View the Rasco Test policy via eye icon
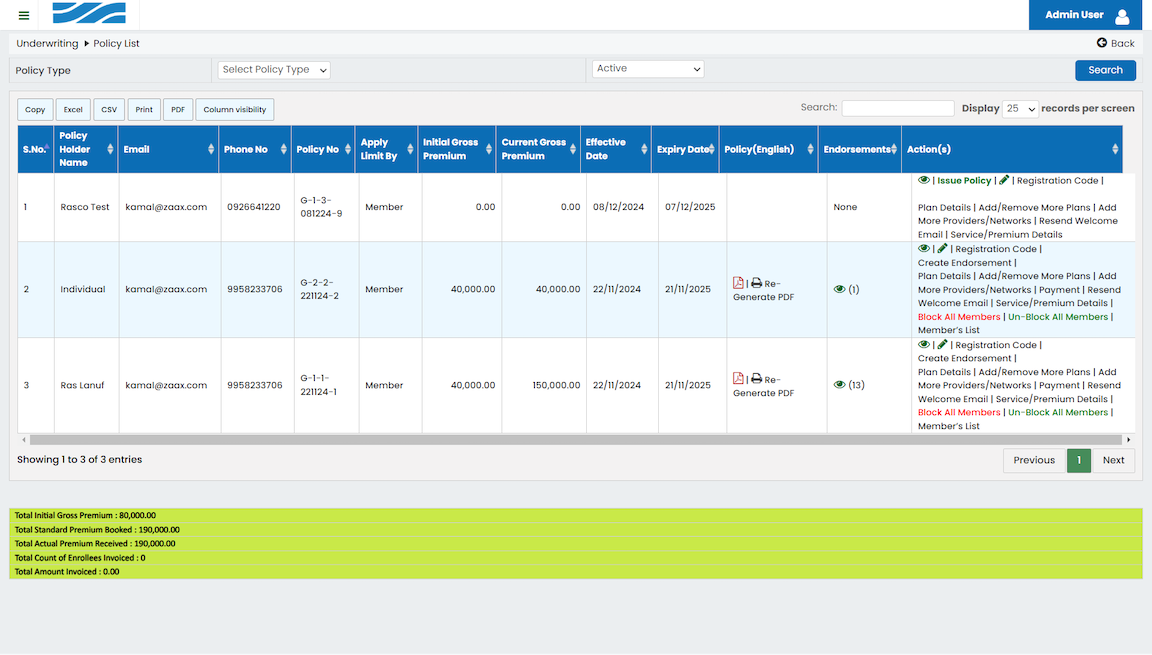This screenshot has width=1152, height=655. [924, 180]
